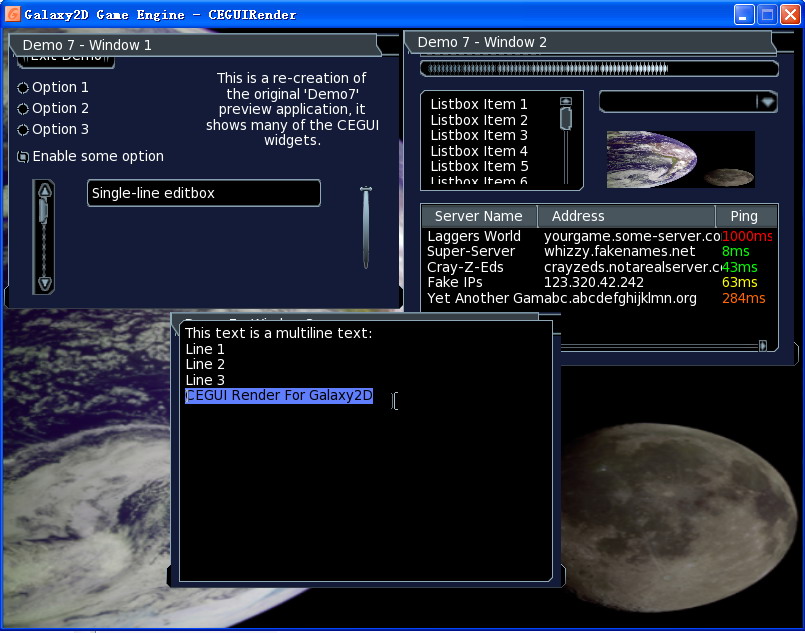Image resolution: width=805 pixels, height=633 pixels.
Task: Select the Option 3 radio button
Action: pos(24,130)
